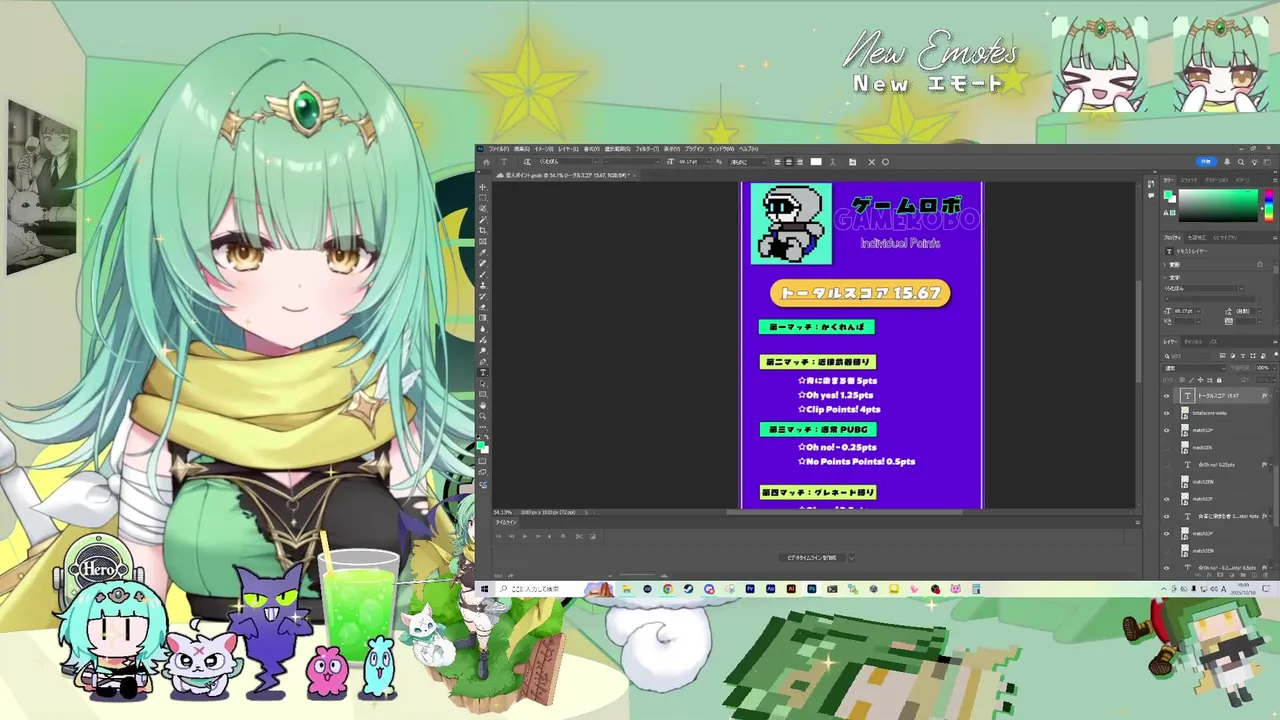The width and height of the screenshot is (1280, 720).
Task: Collapse the 文字 section in Properties
Action: pyautogui.click(x=1165, y=278)
